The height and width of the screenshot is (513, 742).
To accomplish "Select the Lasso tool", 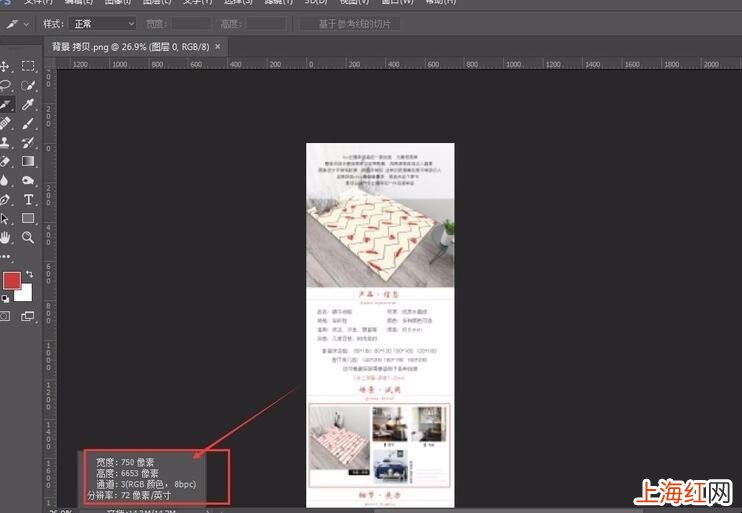I will [x=5, y=86].
